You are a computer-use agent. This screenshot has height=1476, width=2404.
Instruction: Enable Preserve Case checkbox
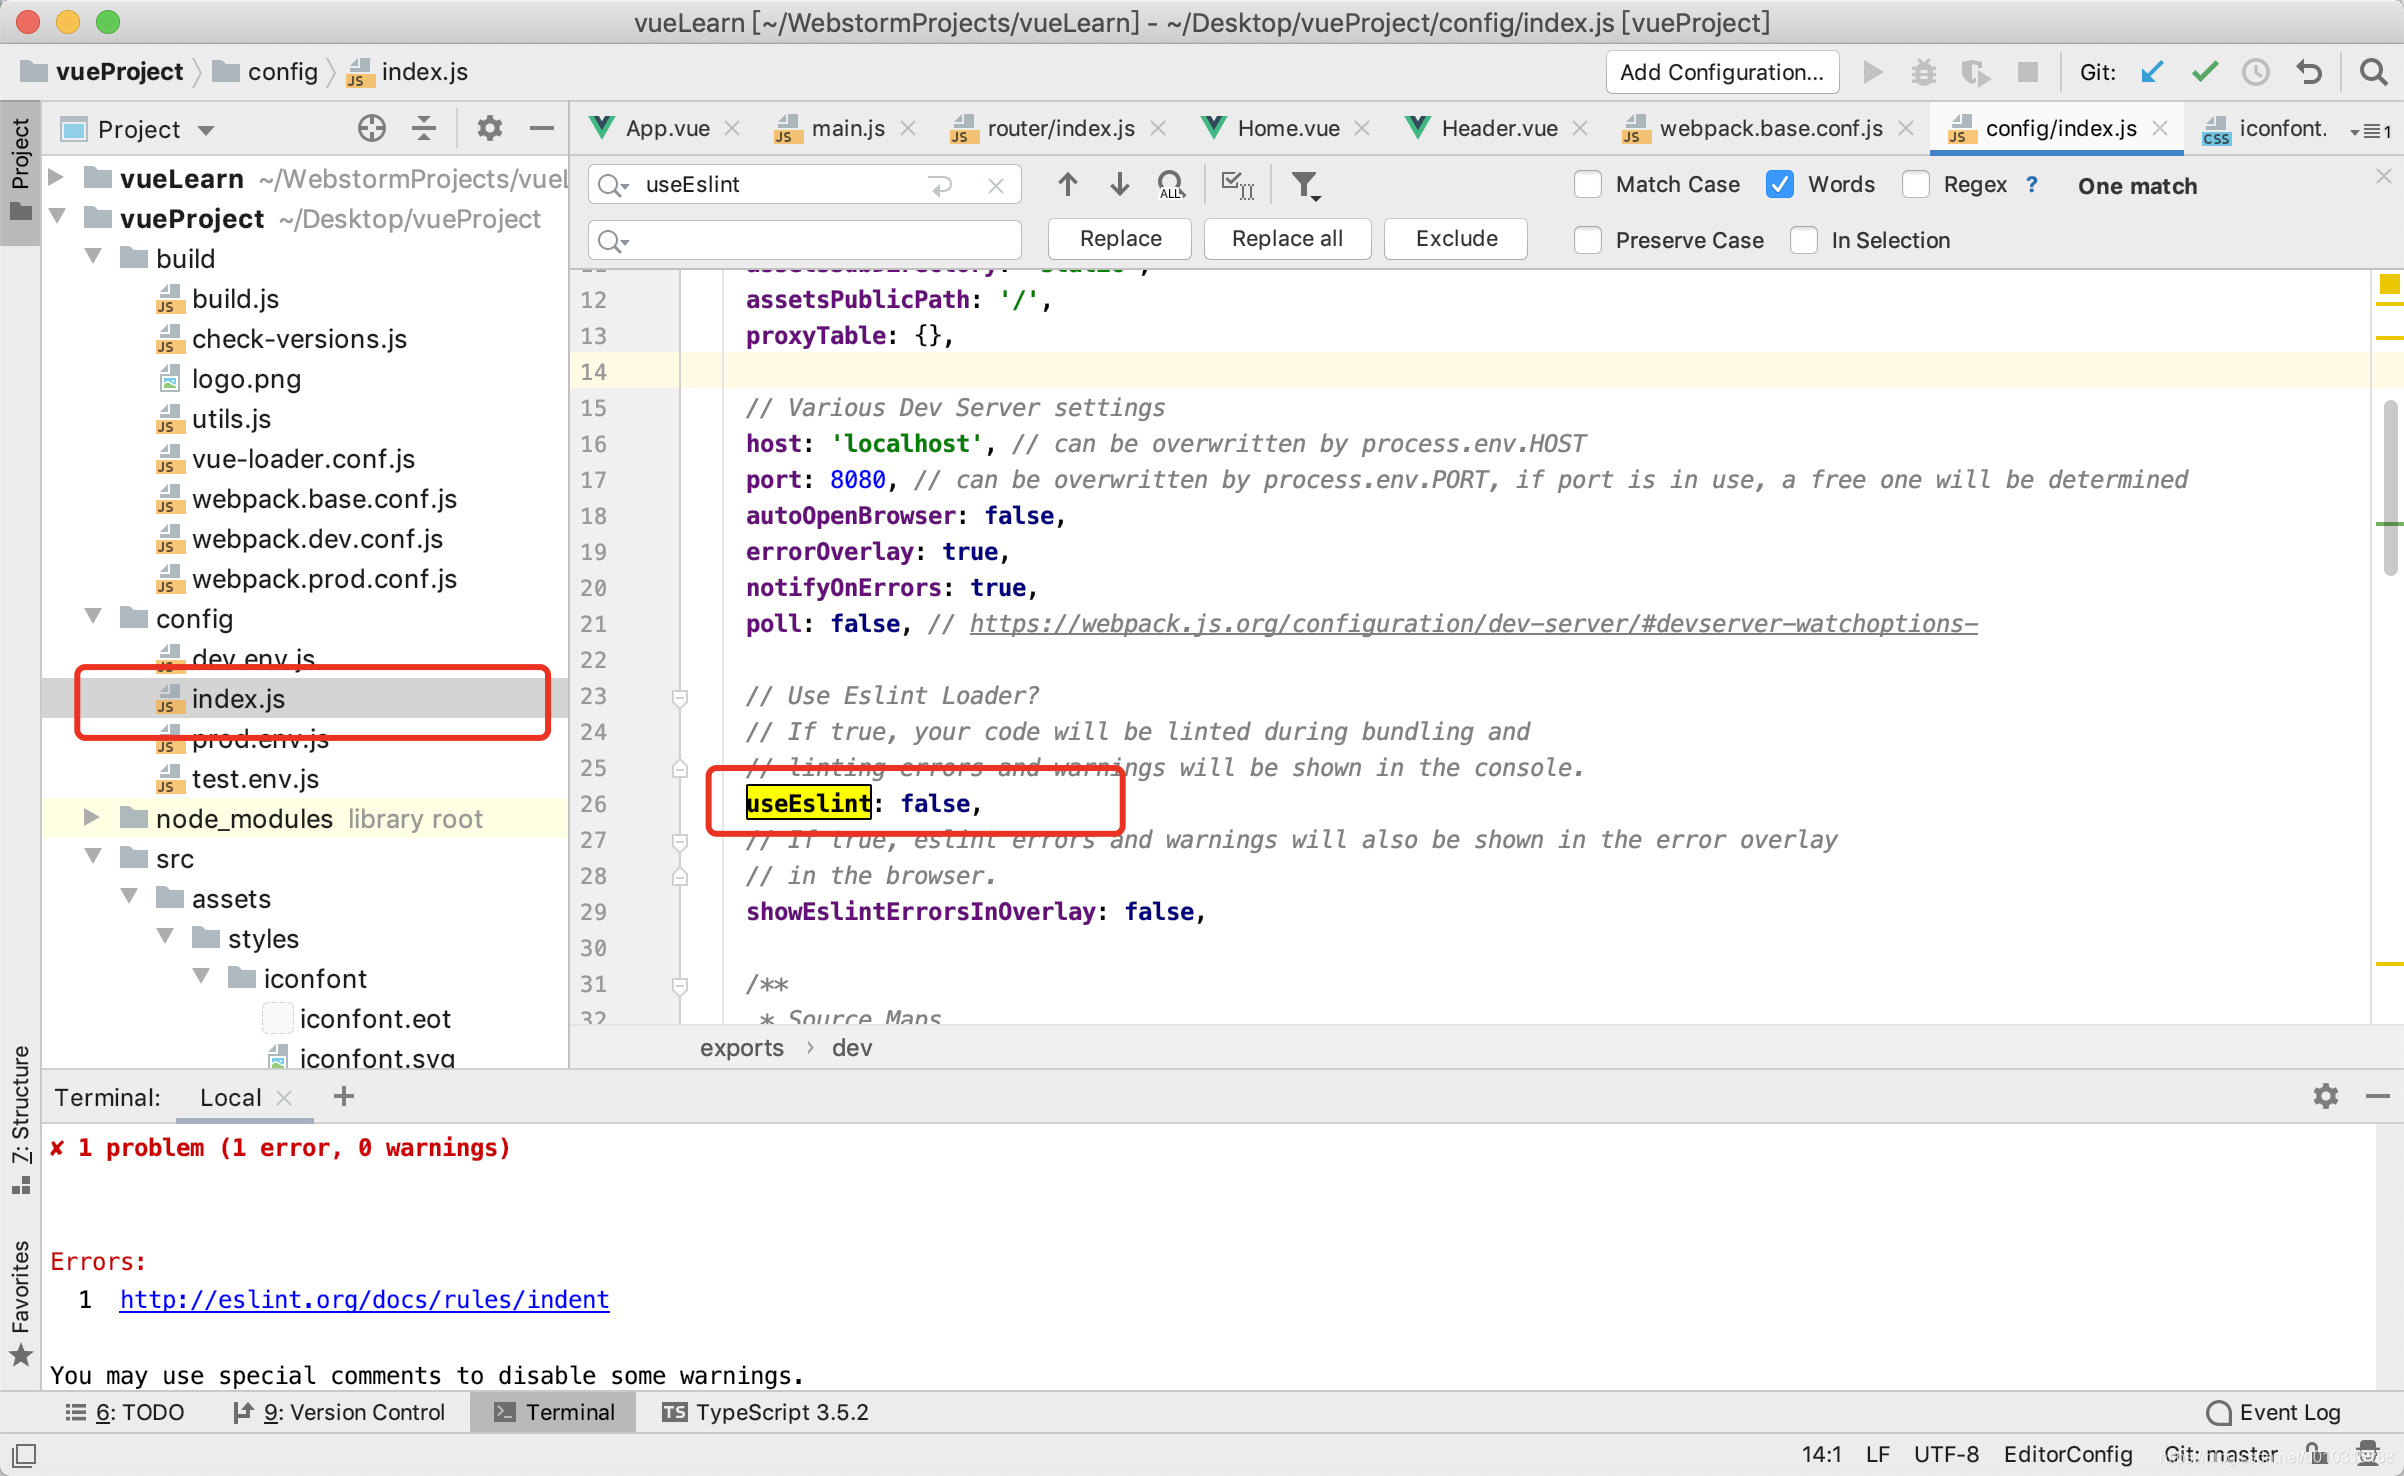(1587, 240)
